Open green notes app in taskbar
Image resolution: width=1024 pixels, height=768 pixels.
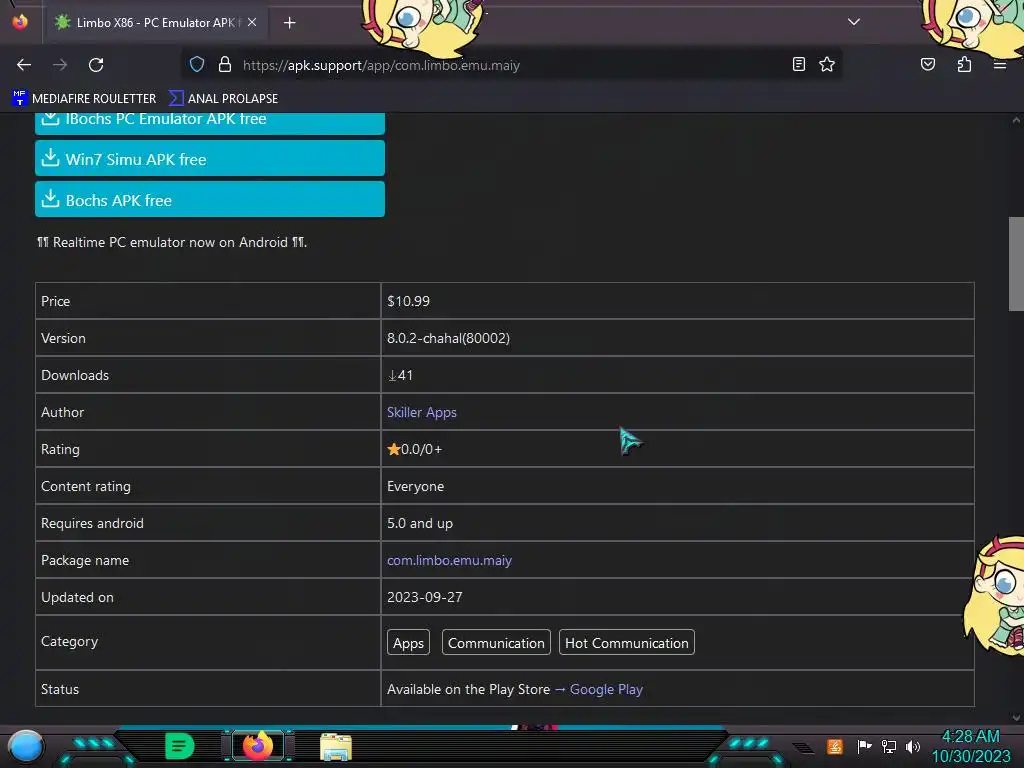click(x=179, y=746)
